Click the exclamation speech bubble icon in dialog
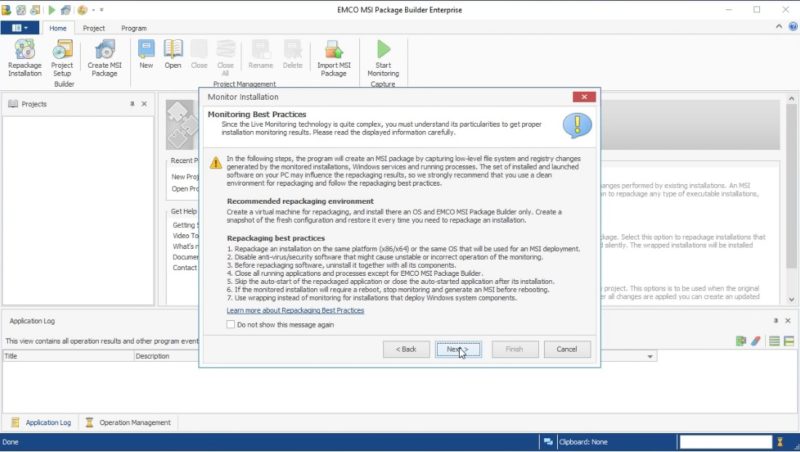Screen dimensions: 800x452 pyautogui.click(x=577, y=125)
